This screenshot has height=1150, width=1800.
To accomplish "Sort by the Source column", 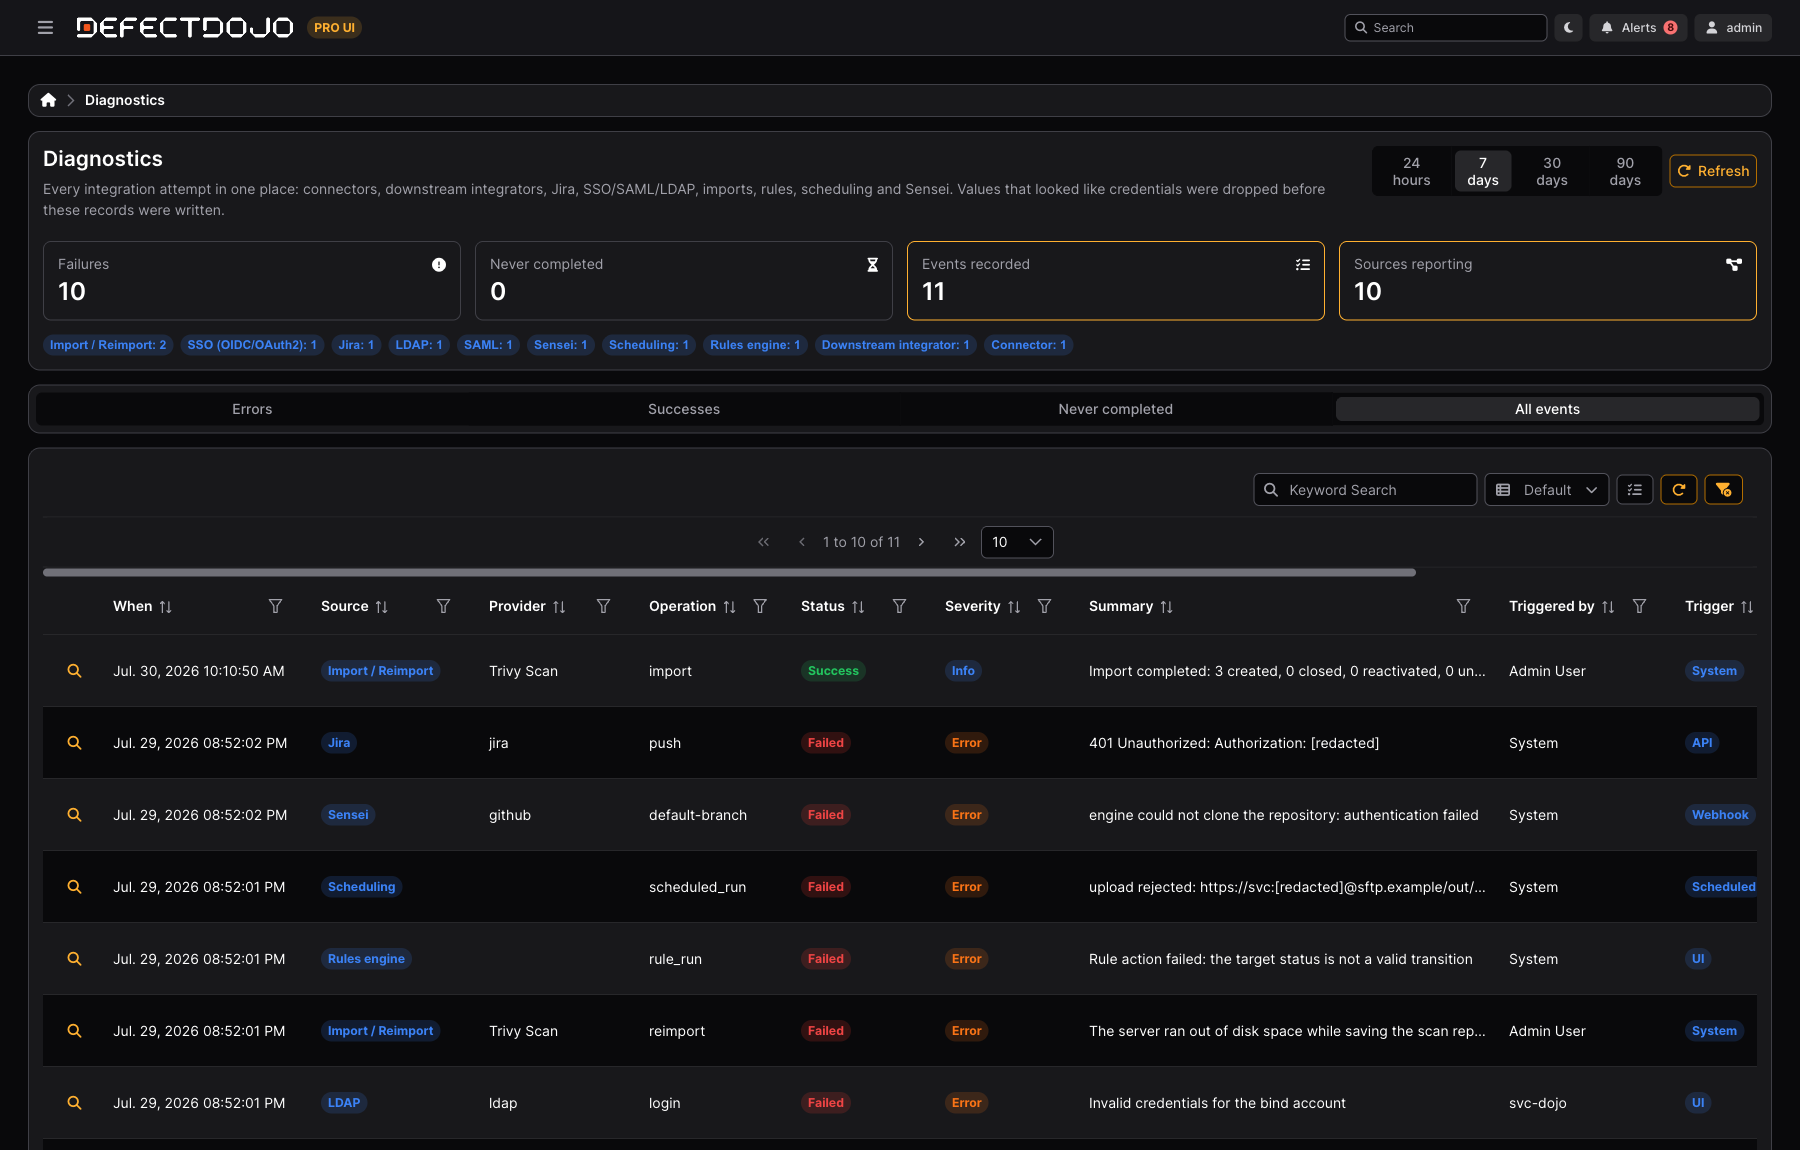I will pyautogui.click(x=381, y=607).
